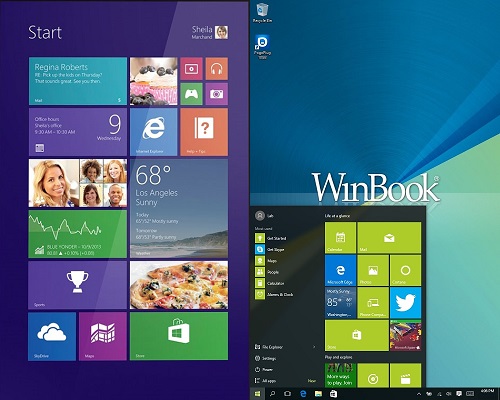This screenshot has width=500, height=400.
Task: Click the Windows Start button on taskbar
Action: 257,394
